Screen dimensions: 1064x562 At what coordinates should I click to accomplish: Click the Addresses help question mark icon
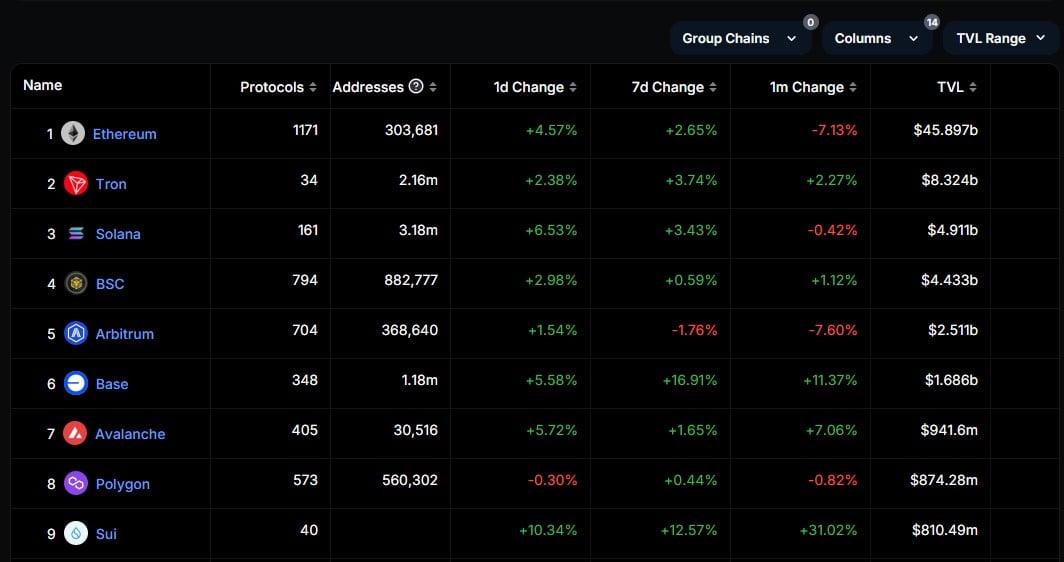416,87
